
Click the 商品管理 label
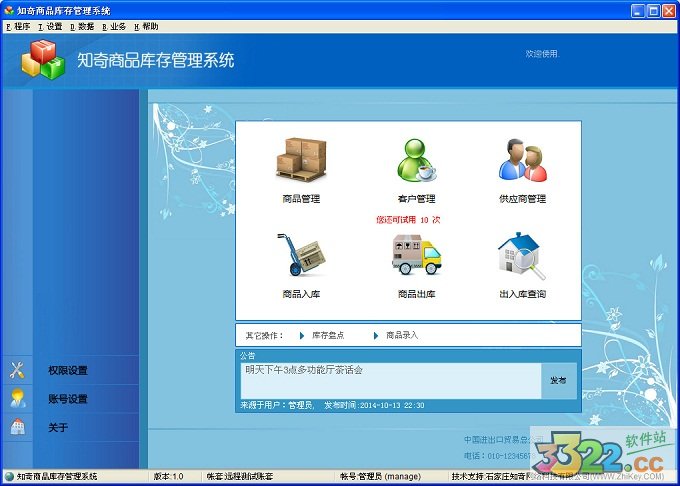pos(301,199)
